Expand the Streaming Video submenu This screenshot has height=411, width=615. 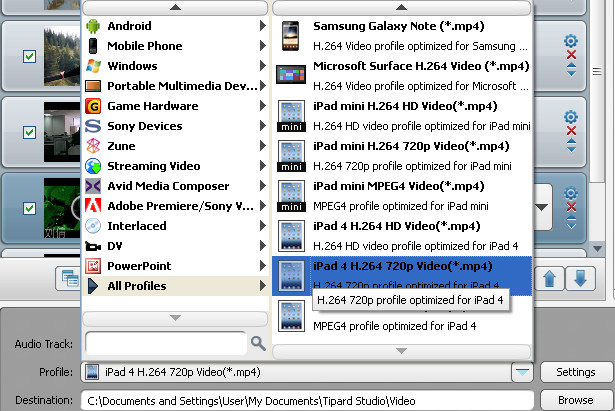(262, 166)
